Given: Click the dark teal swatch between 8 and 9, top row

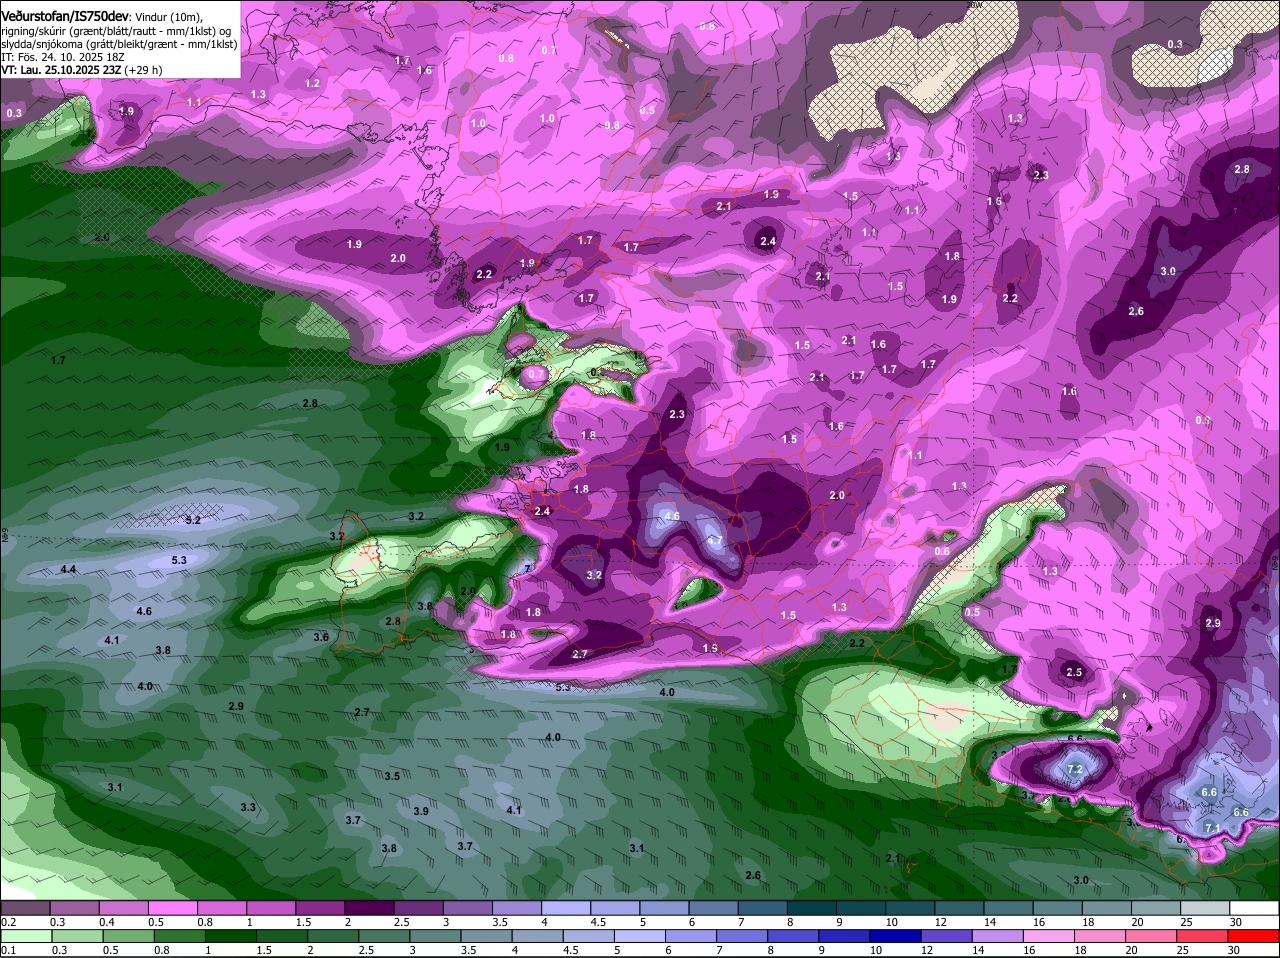Looking at the screenshot, I should 814,908.
